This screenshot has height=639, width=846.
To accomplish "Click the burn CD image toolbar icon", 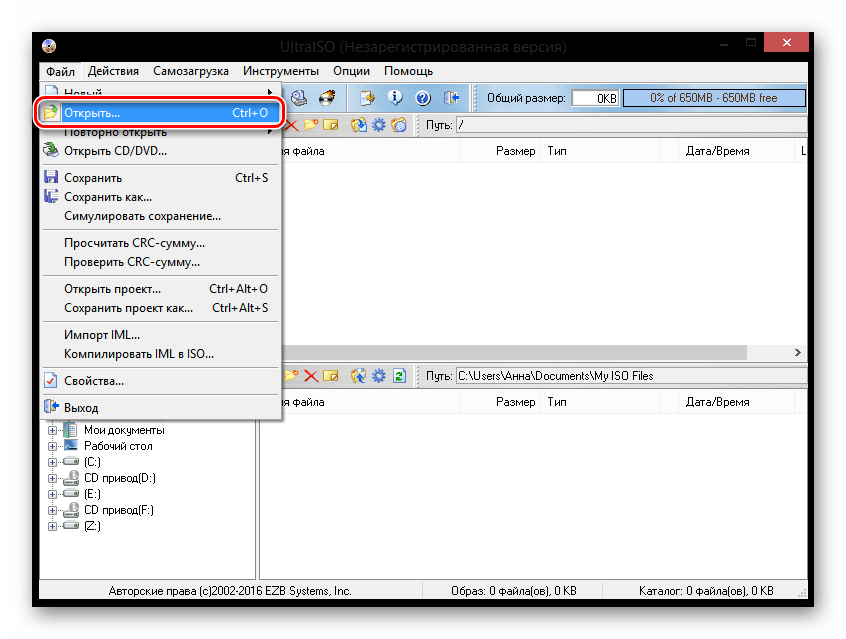I will pyautogui.click(x=327, y=98).
